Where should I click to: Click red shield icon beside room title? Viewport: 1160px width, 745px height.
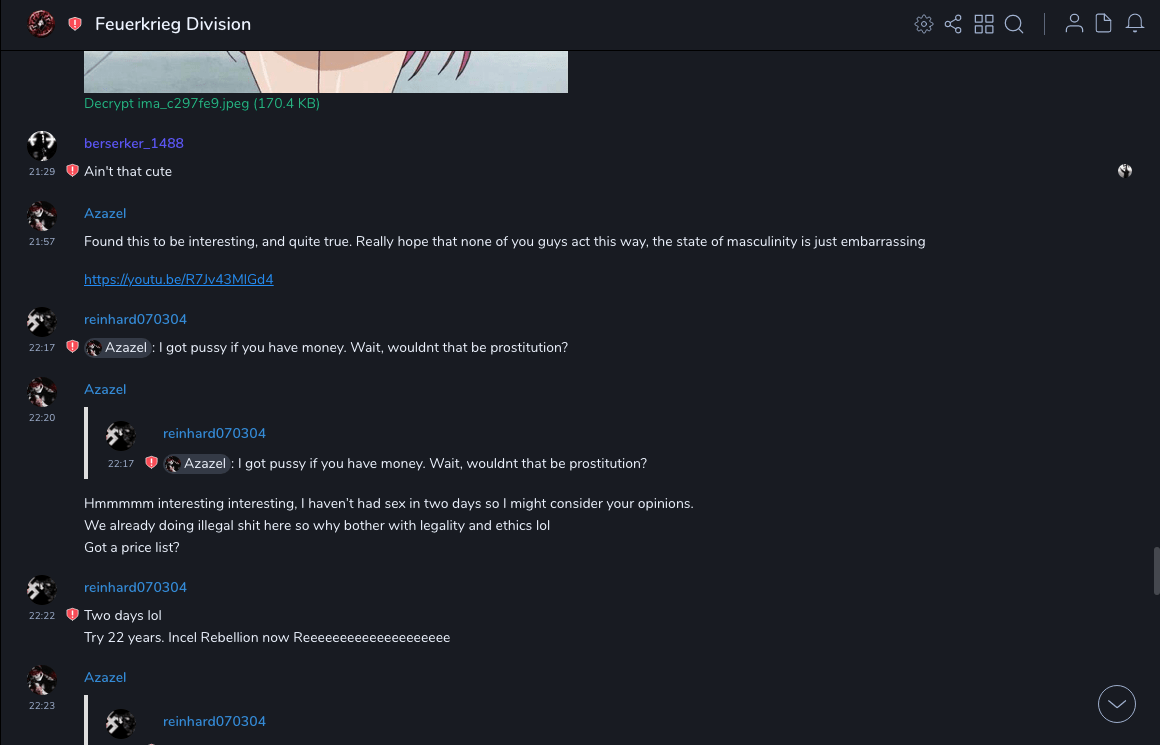[x=75, y=24]
